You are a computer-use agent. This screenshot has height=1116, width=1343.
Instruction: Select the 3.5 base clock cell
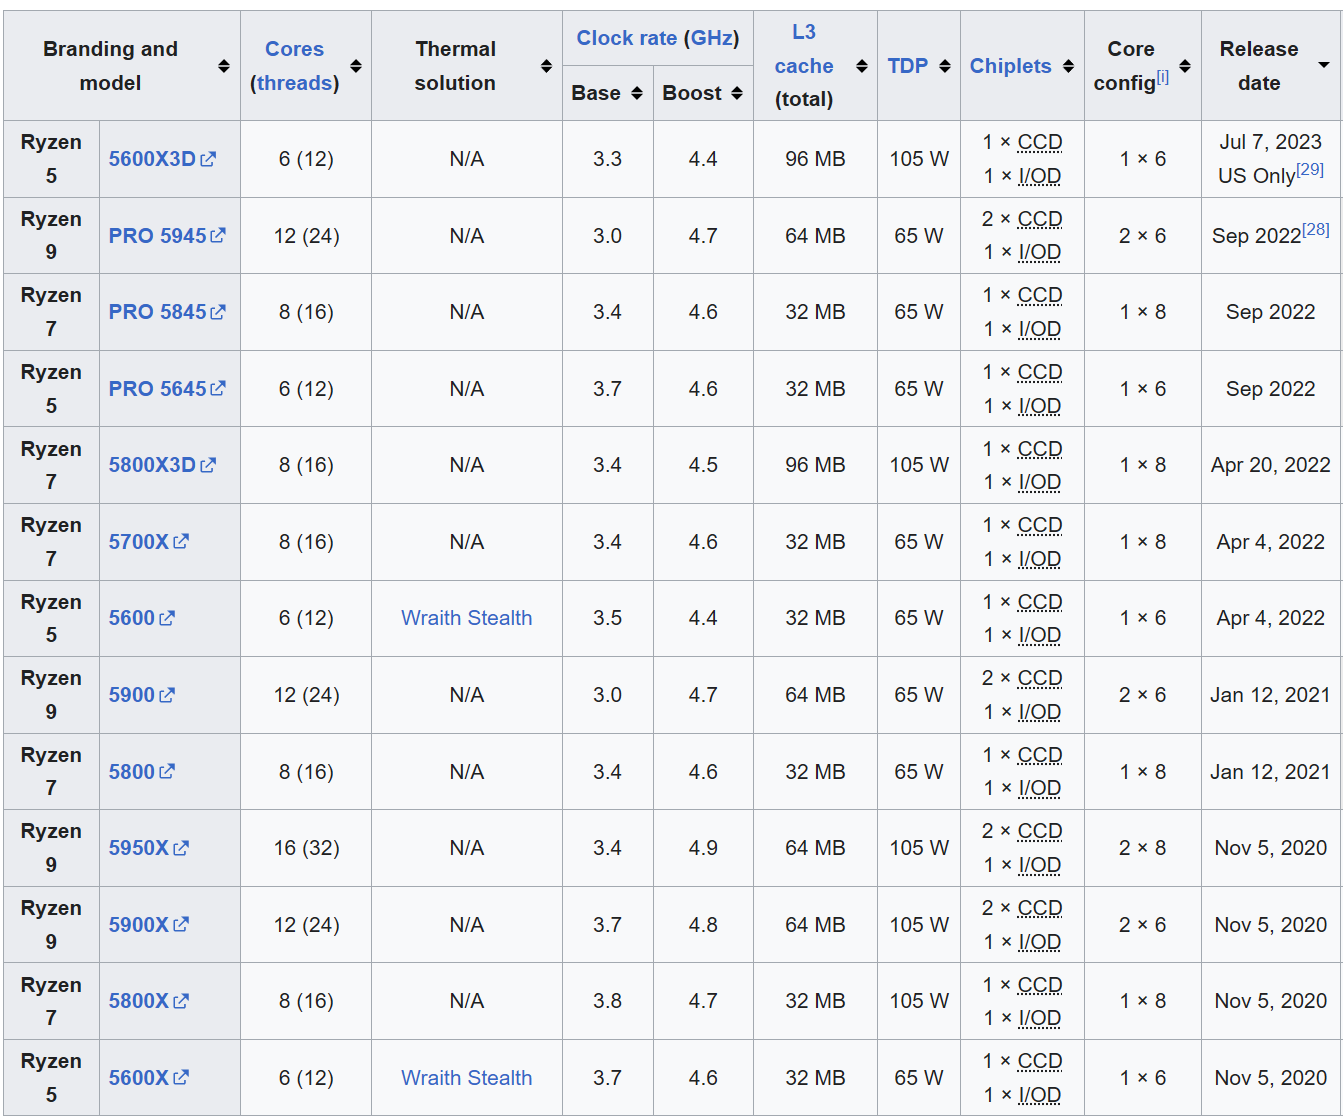[x=608, y=618]
